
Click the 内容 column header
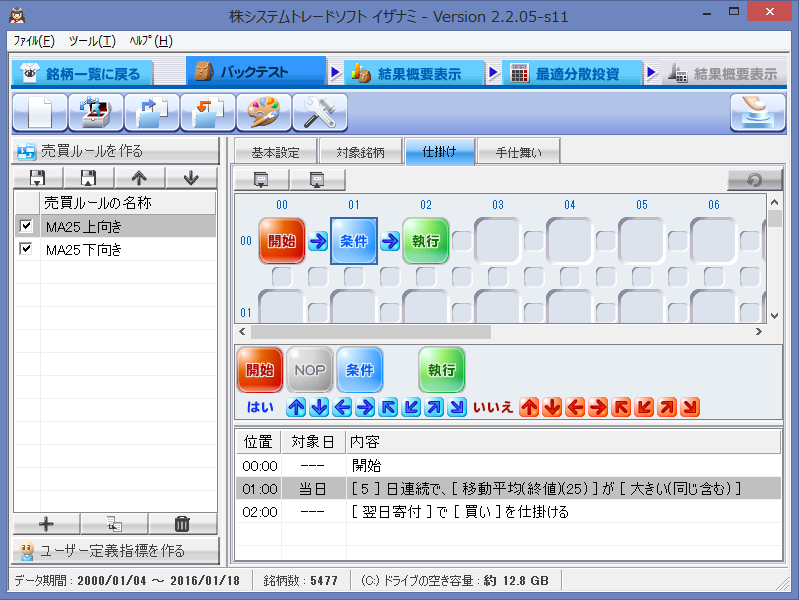click(564, 441)
